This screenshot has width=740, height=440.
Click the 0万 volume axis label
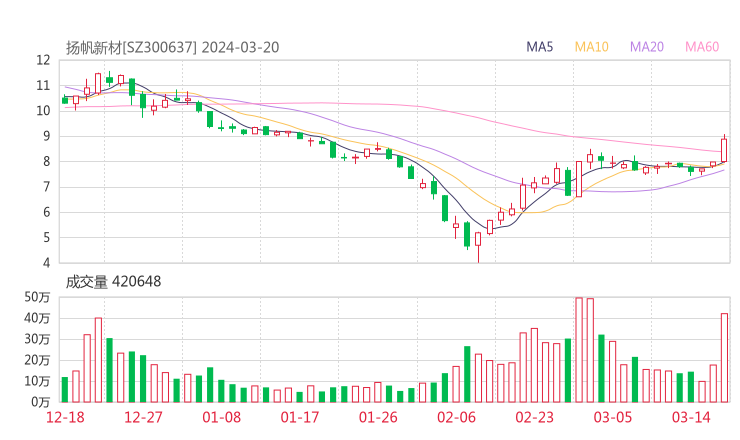click(x=41, y=402)
